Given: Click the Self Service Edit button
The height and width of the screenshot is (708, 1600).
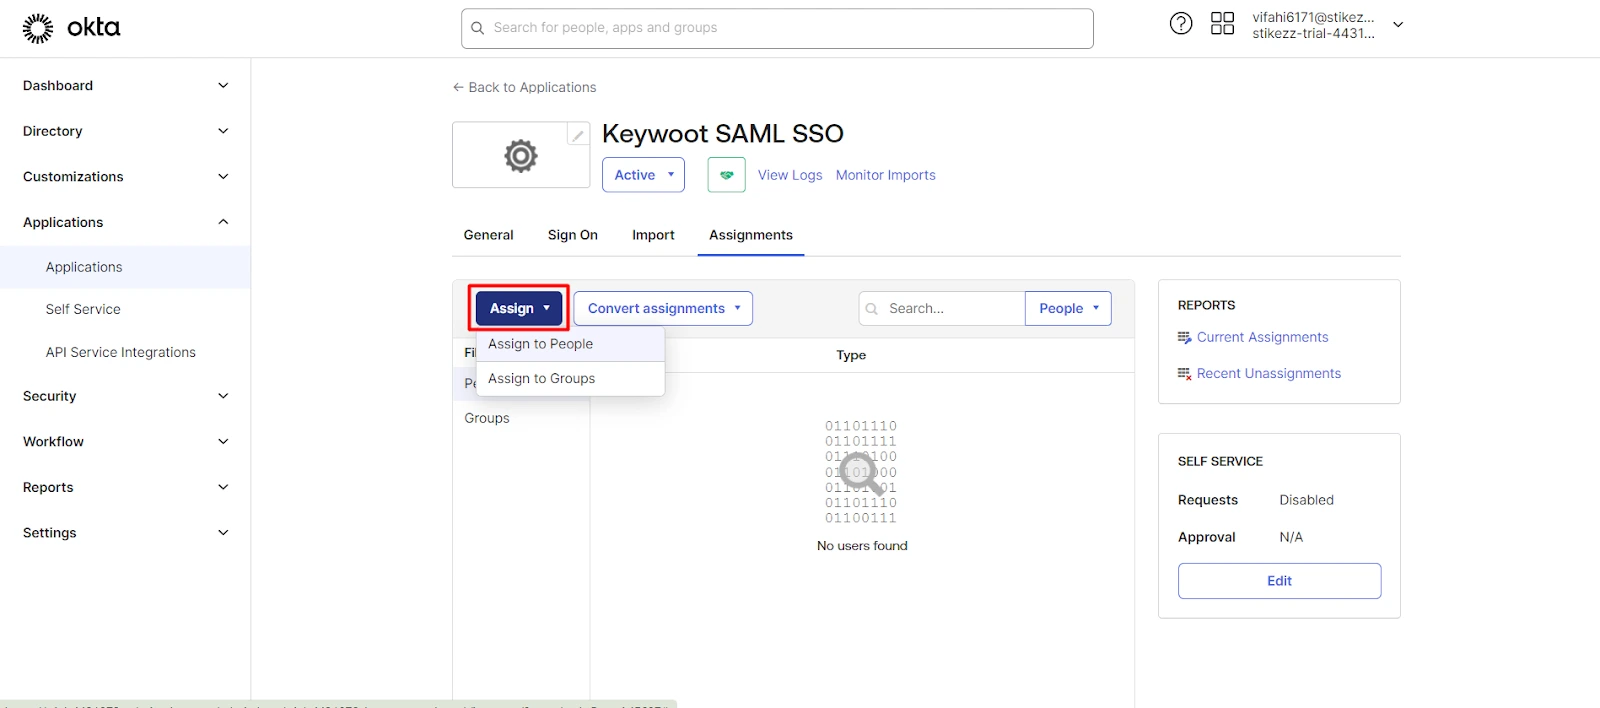Looking at the screenshot, I should point(1279,581).
